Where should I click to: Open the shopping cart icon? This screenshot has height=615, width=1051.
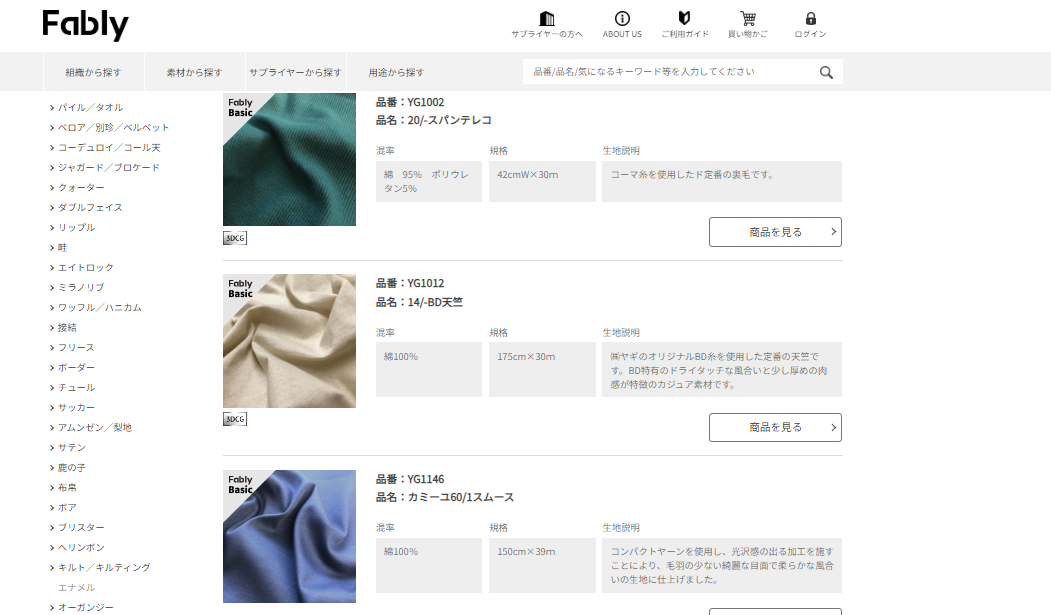click(x=747, y=19)
